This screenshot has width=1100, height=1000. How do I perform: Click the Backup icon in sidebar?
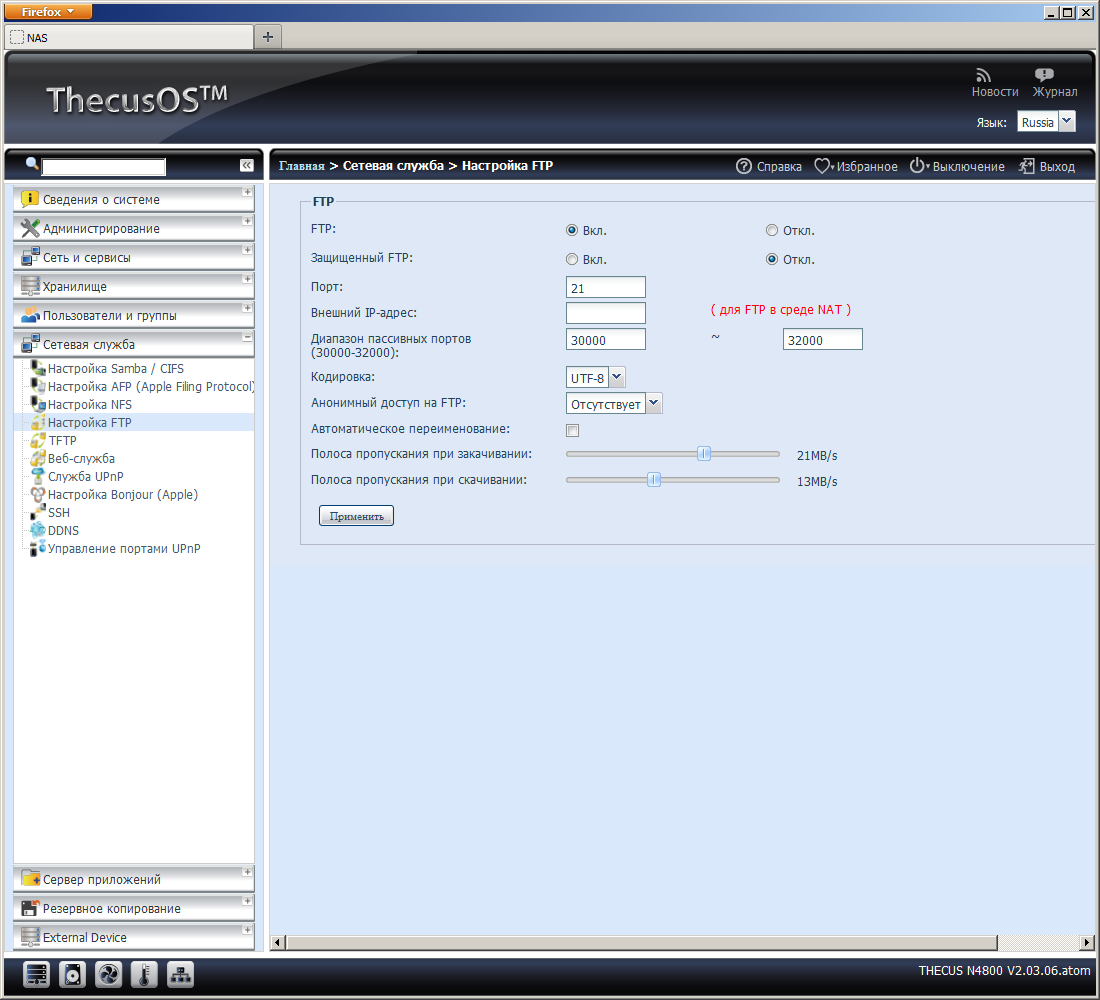[29, 908]
